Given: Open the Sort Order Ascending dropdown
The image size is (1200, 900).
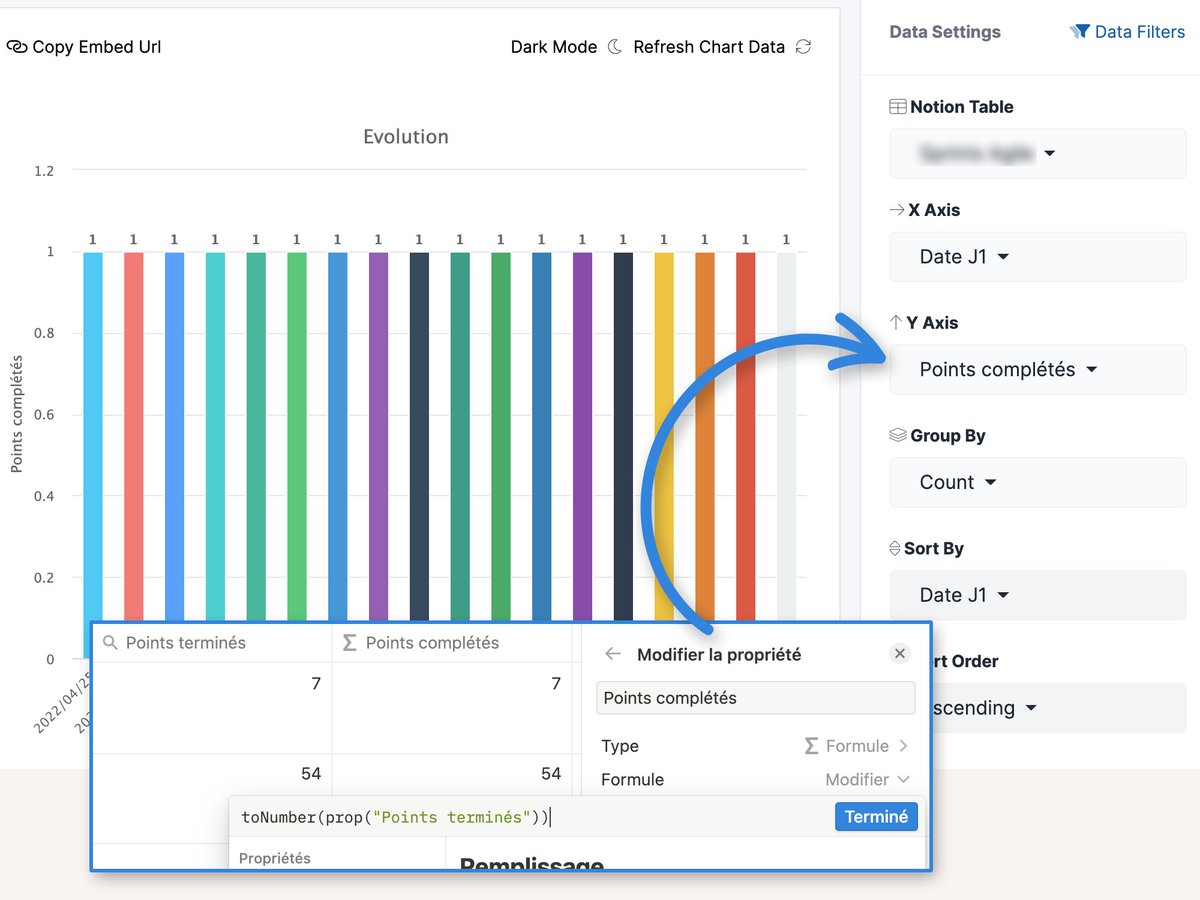Looking at the screenshot, I should click(x=1058, y=708).
